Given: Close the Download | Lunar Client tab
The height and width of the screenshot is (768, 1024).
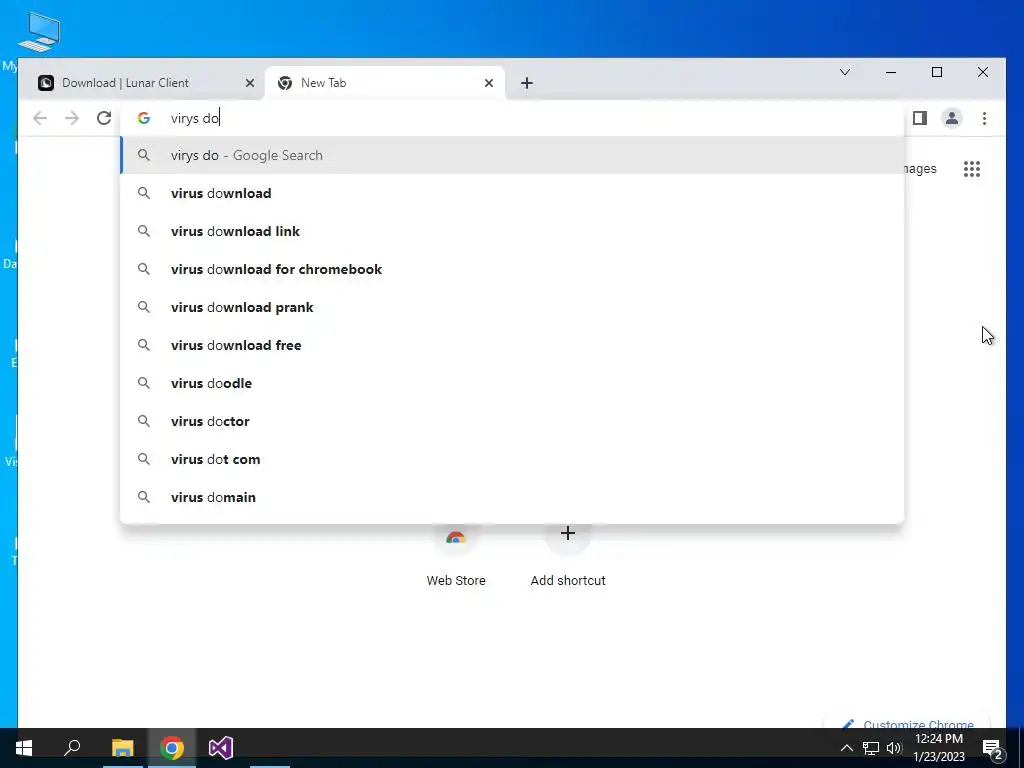Looking at the screenshot, I should click(249, 83).
